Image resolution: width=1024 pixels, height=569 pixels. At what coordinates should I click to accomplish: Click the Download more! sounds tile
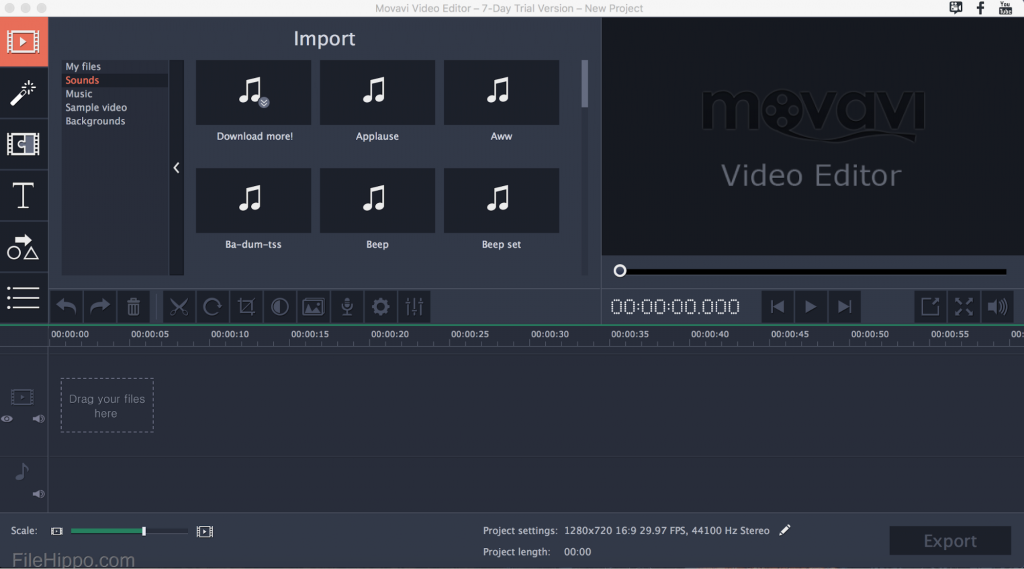253,93
